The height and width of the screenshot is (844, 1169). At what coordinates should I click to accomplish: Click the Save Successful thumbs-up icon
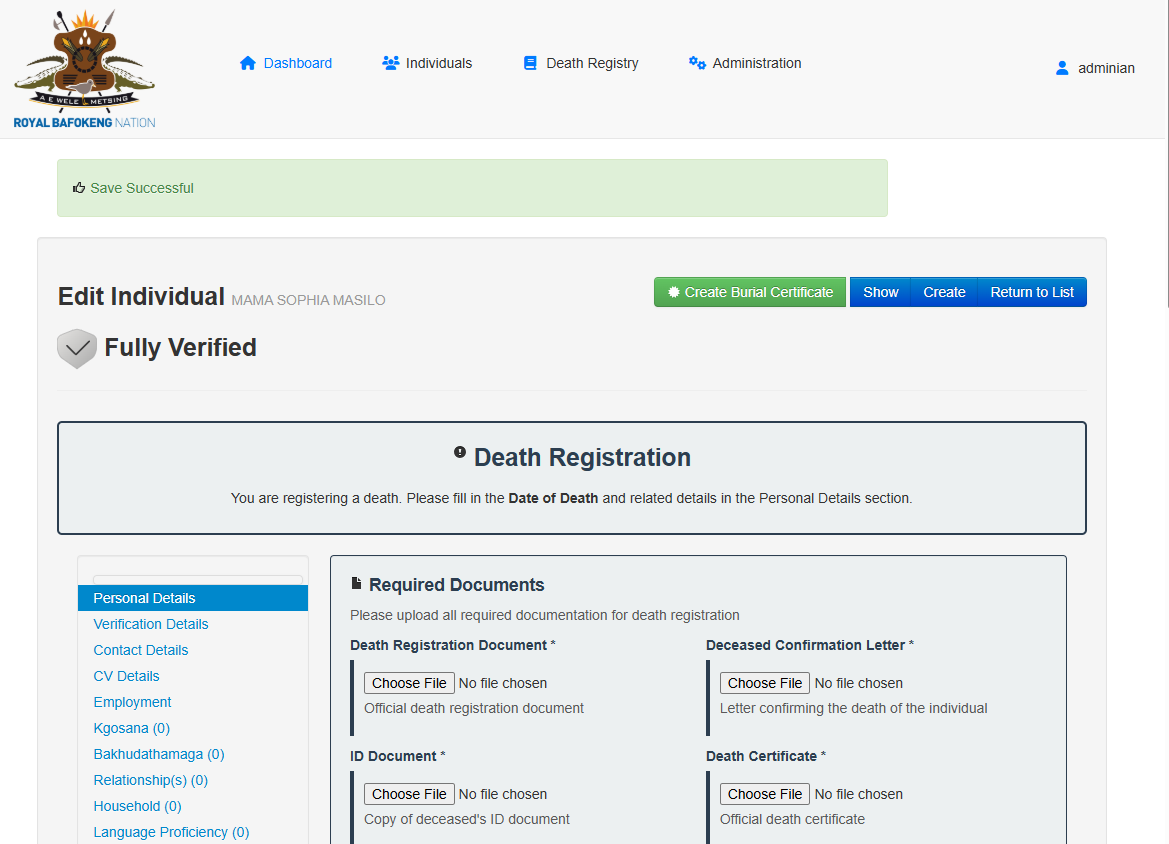tap(79, 188)
